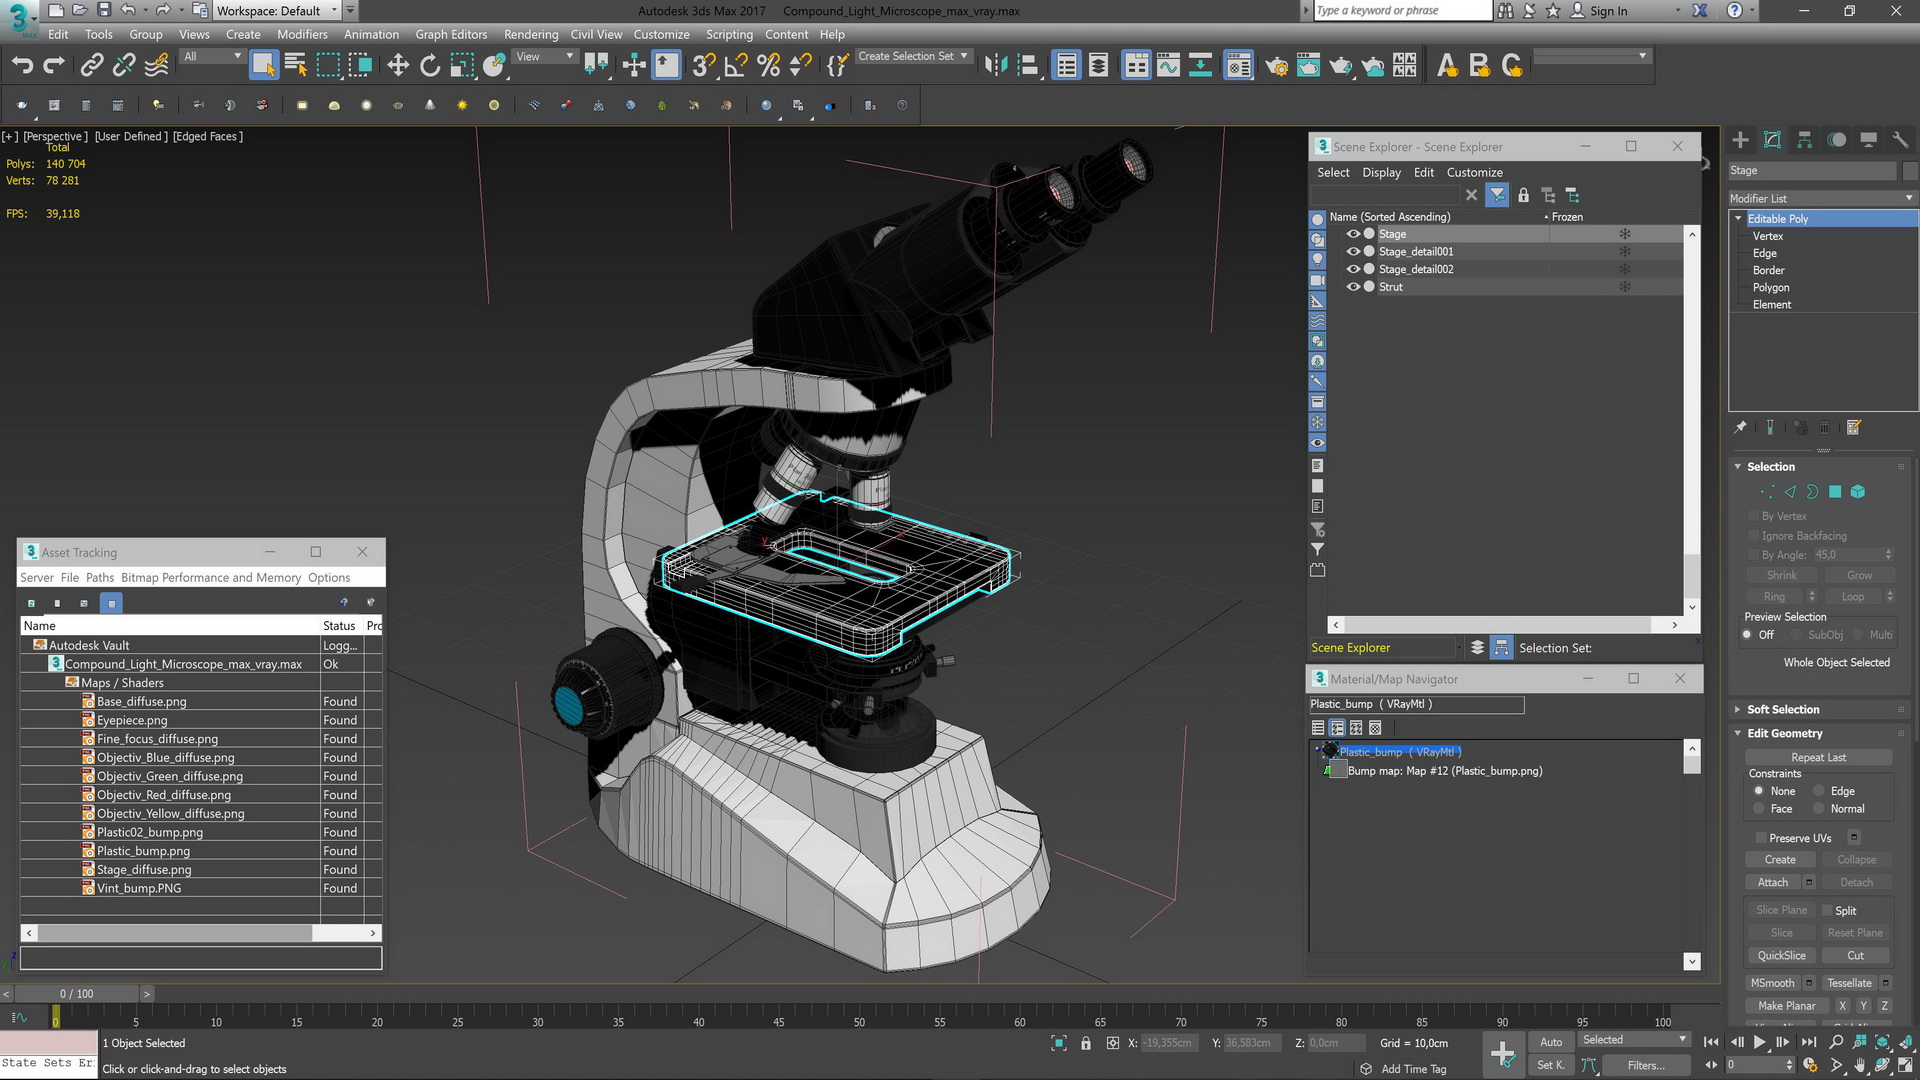This screenshot has height=1080, width=1920.
Task: Click the Tessellate button
Action: click(1848, 983)
